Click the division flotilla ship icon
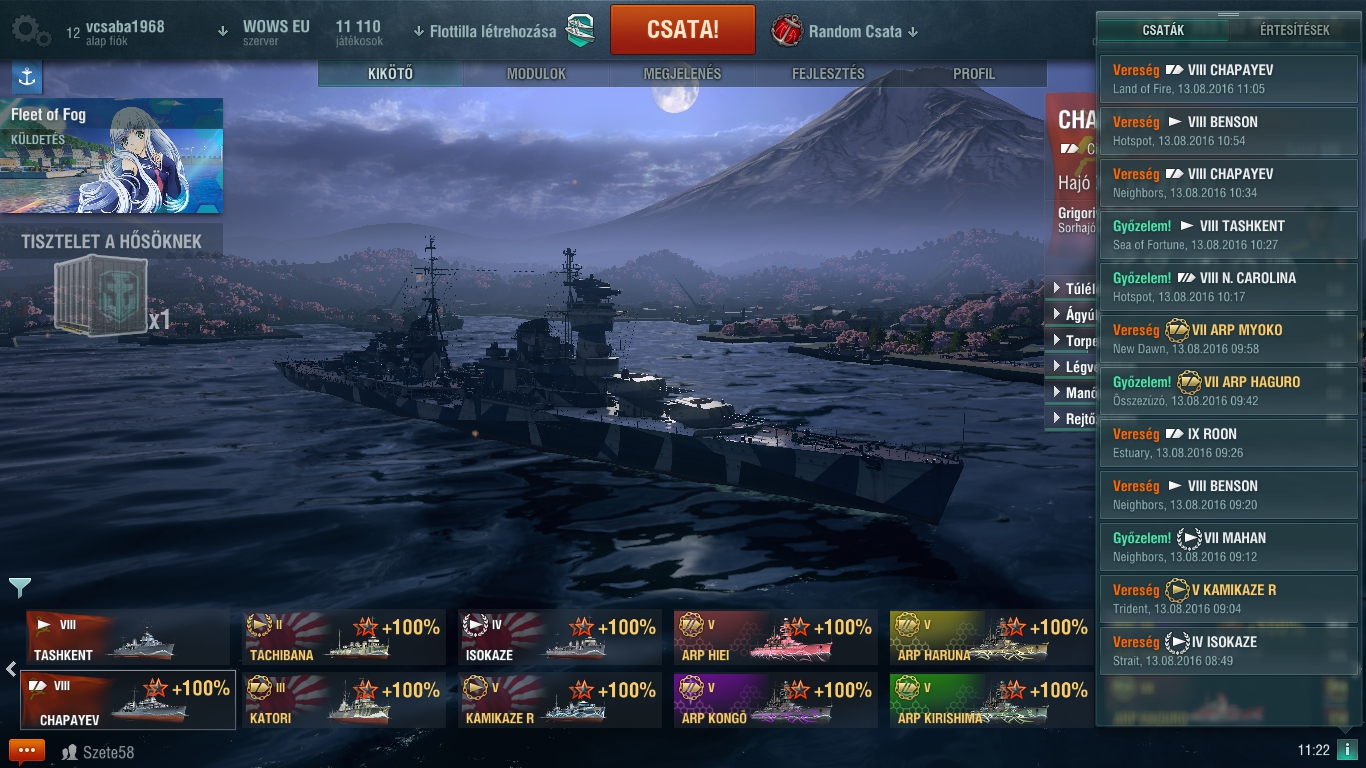Viewport: 1366px width, 768px height. [580, 31]
